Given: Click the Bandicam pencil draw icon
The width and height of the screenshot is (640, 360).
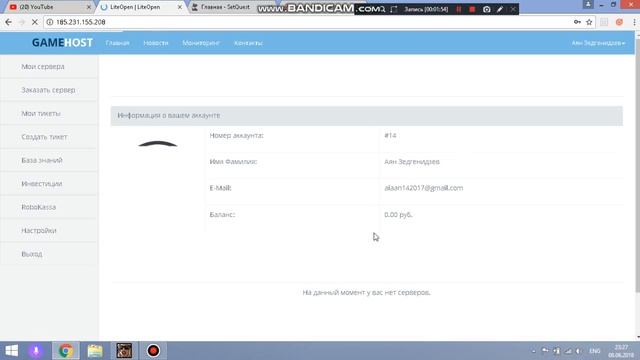Looking at the screenshot, I should [500, 9].
